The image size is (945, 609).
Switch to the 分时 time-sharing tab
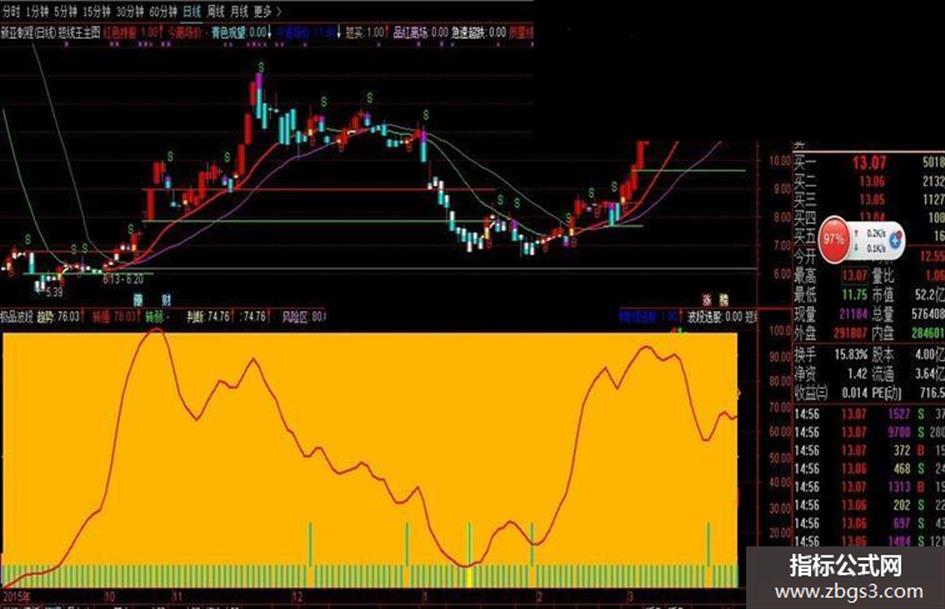10,11
